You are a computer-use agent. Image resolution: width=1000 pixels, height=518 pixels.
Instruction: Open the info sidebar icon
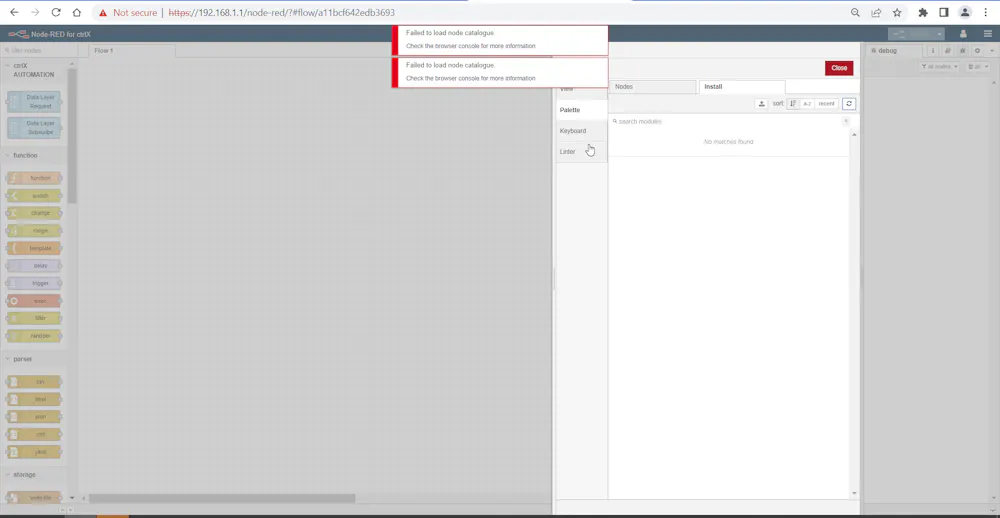coord(933,50)
